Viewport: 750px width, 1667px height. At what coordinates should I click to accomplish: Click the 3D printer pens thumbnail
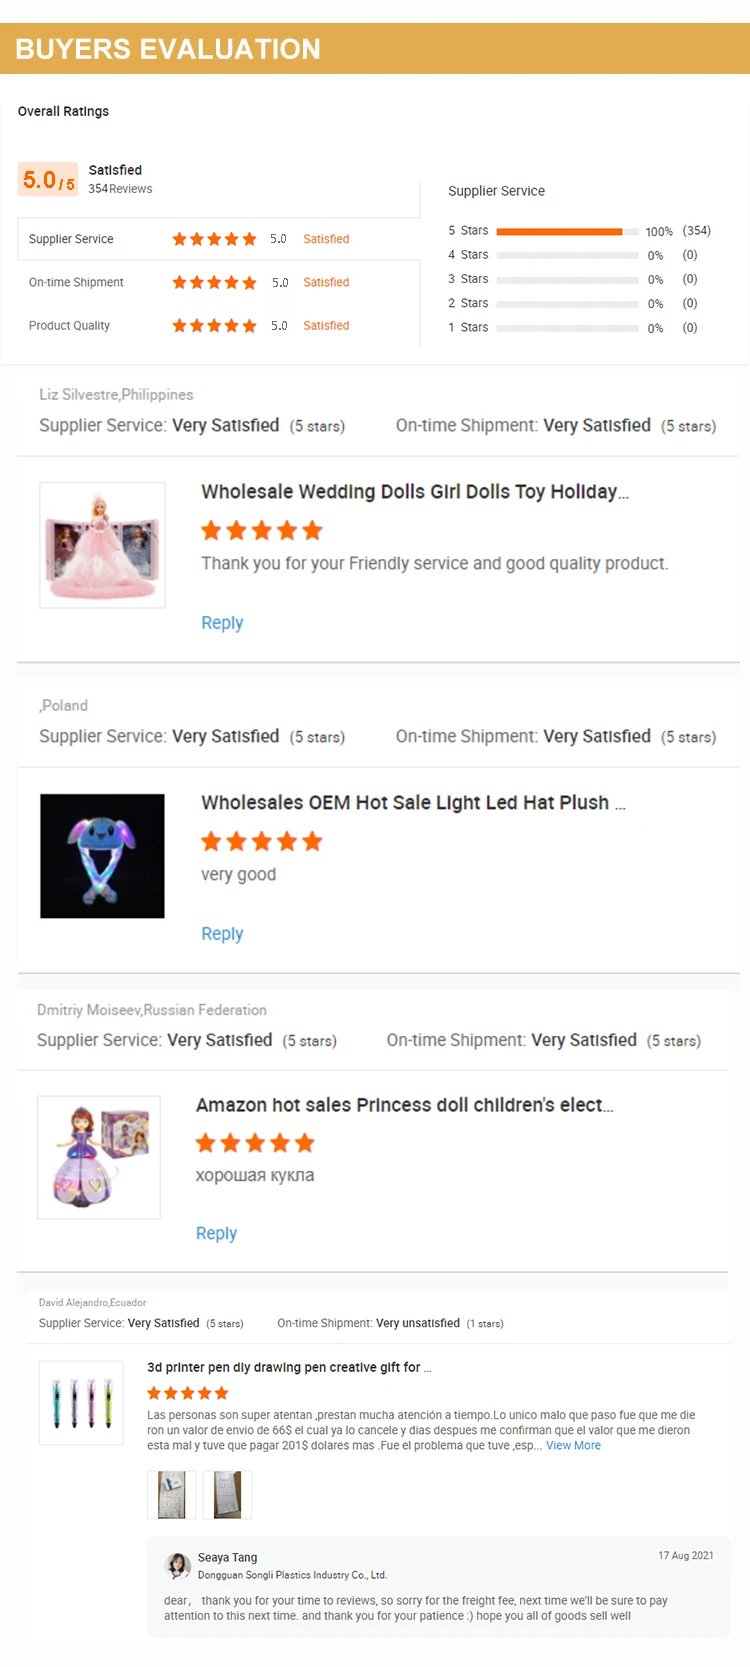click(81, 1402)
